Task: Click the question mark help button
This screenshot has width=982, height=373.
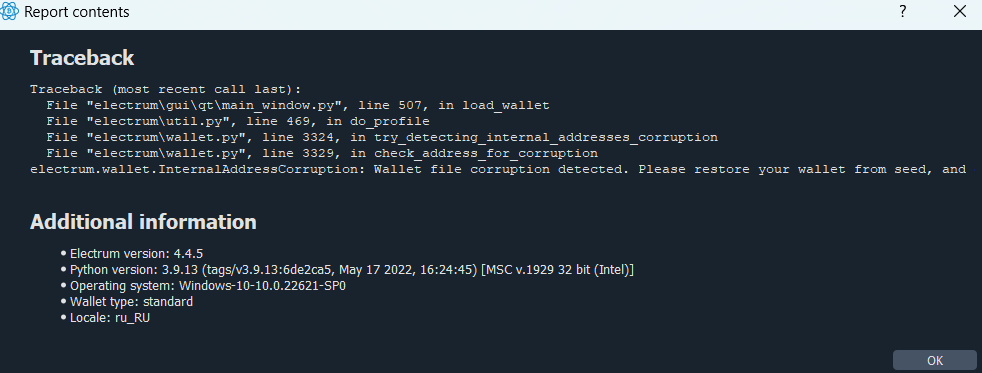Action: 902,11
